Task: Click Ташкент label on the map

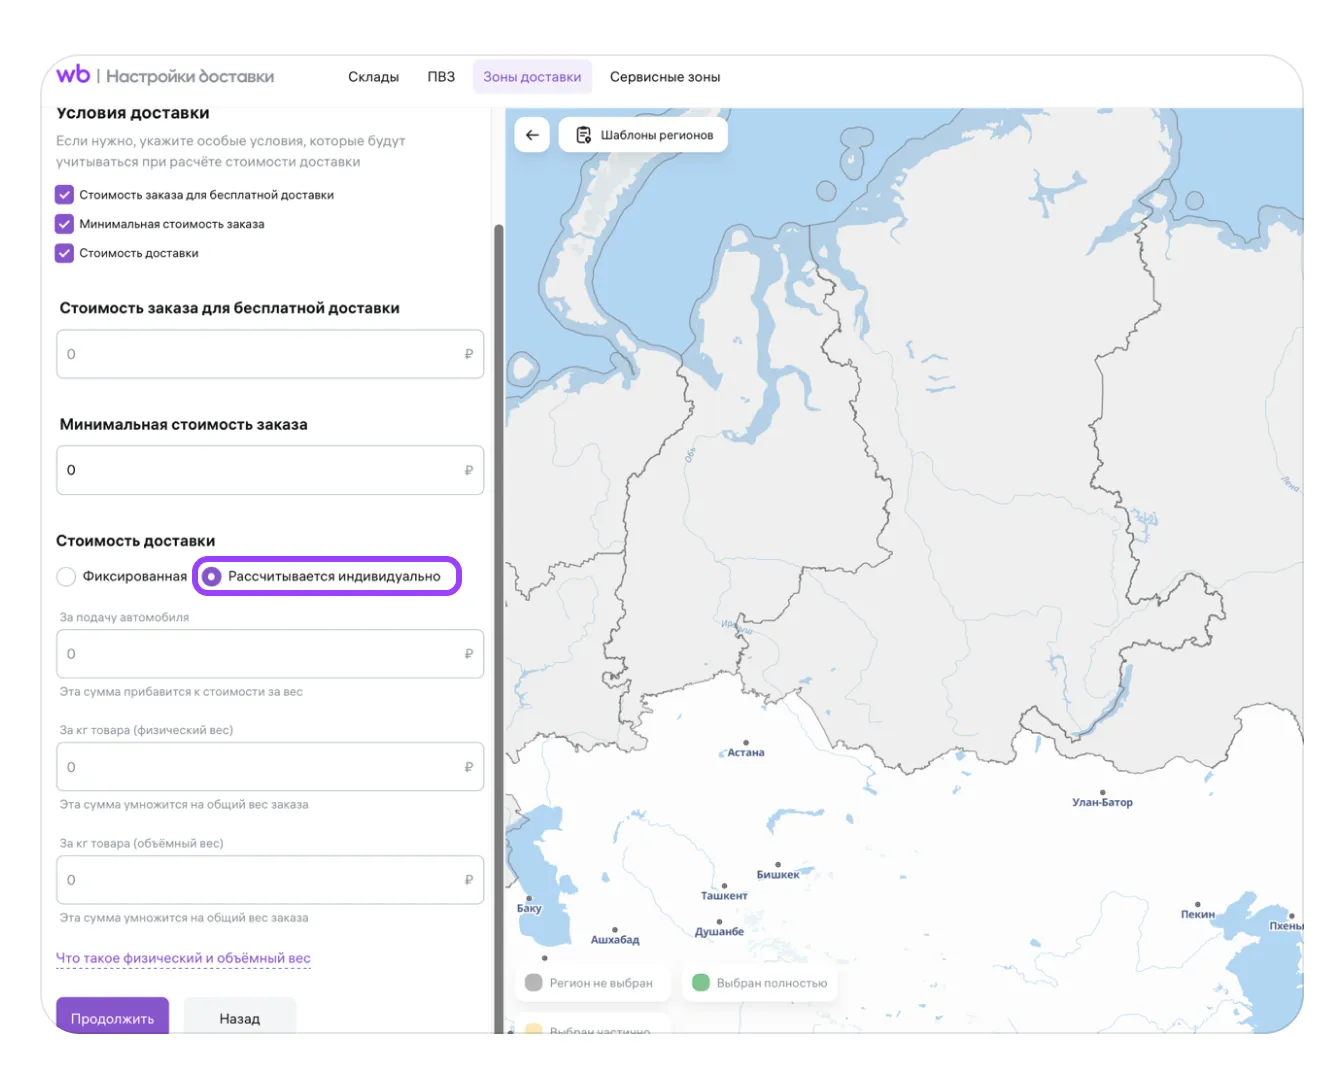Action: 724,896
